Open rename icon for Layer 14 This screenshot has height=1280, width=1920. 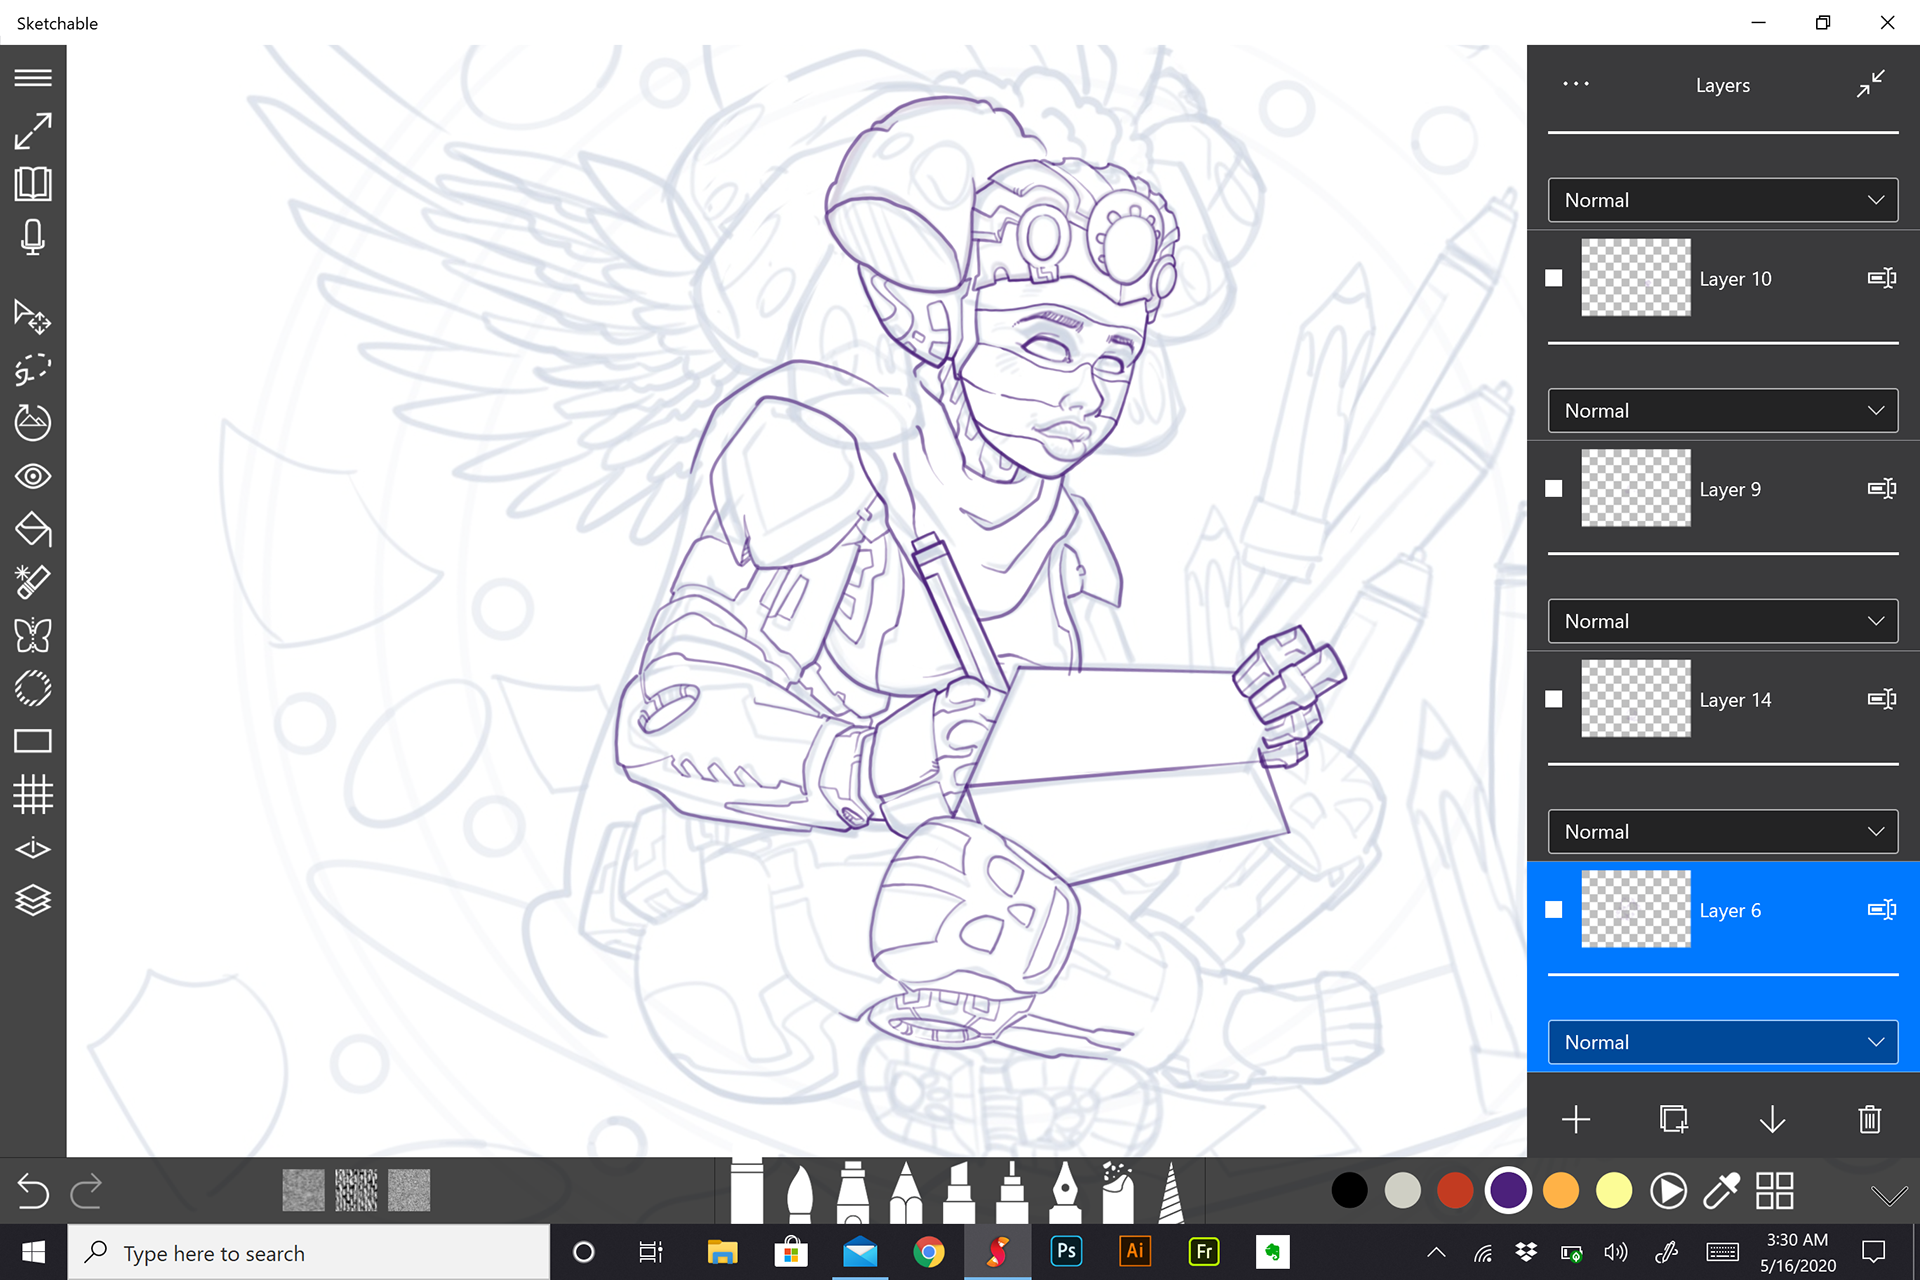coord(1882,699)
